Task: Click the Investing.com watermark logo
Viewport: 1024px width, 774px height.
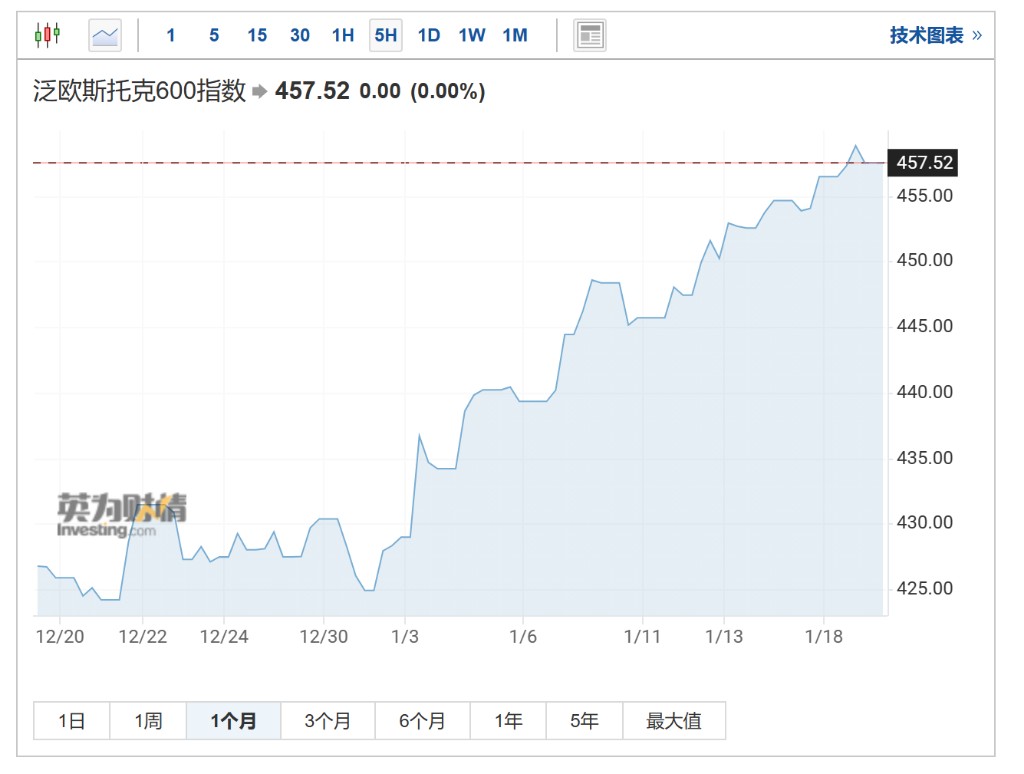Action: pyautogui.click(x=122, y=515)
